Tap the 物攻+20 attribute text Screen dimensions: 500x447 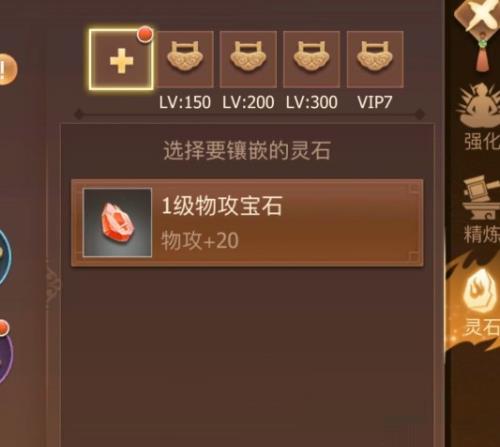(200, 241)
